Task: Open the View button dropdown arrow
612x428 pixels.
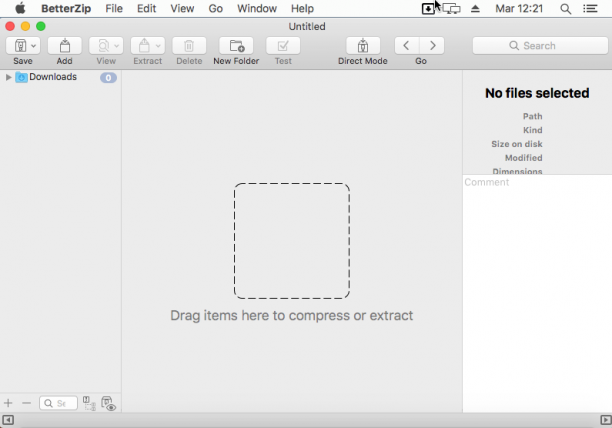Action: click(x=117, y=46)
